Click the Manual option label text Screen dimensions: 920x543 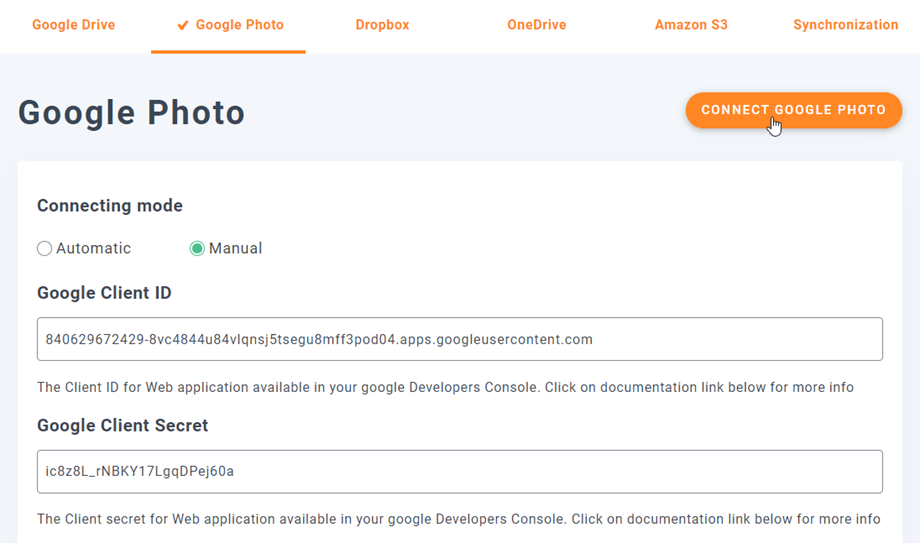click(x=235, y=249)
